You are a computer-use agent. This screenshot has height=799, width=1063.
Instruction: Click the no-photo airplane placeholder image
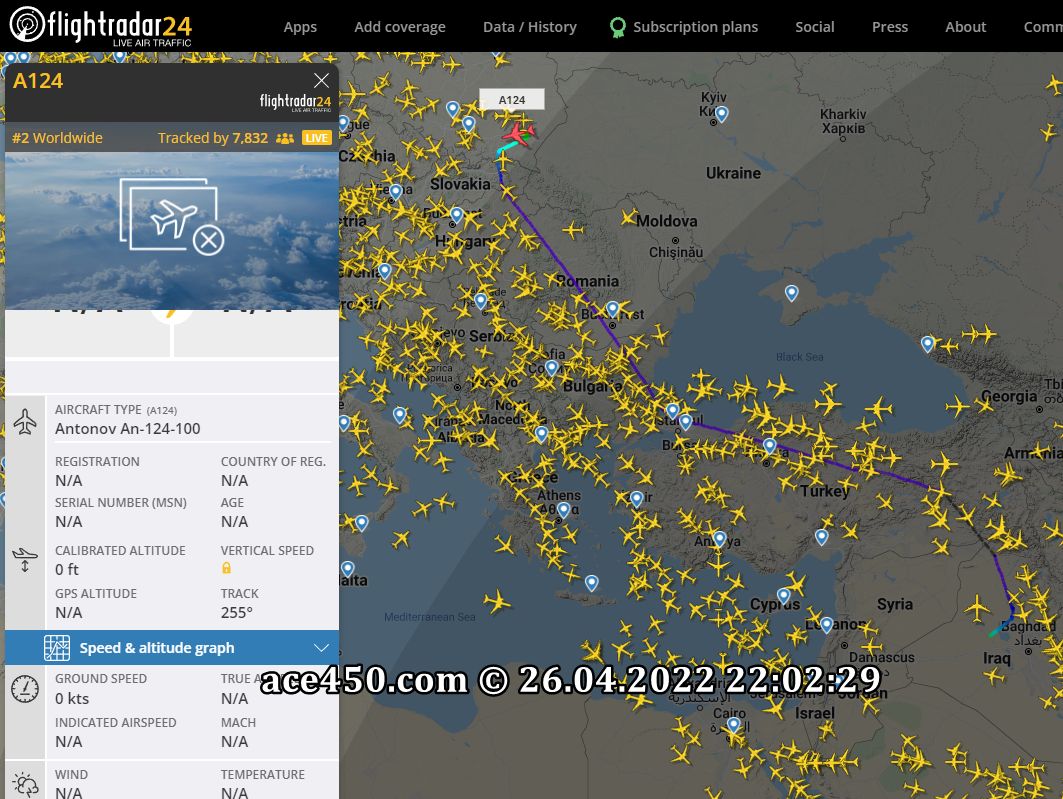tap(172, 216)
